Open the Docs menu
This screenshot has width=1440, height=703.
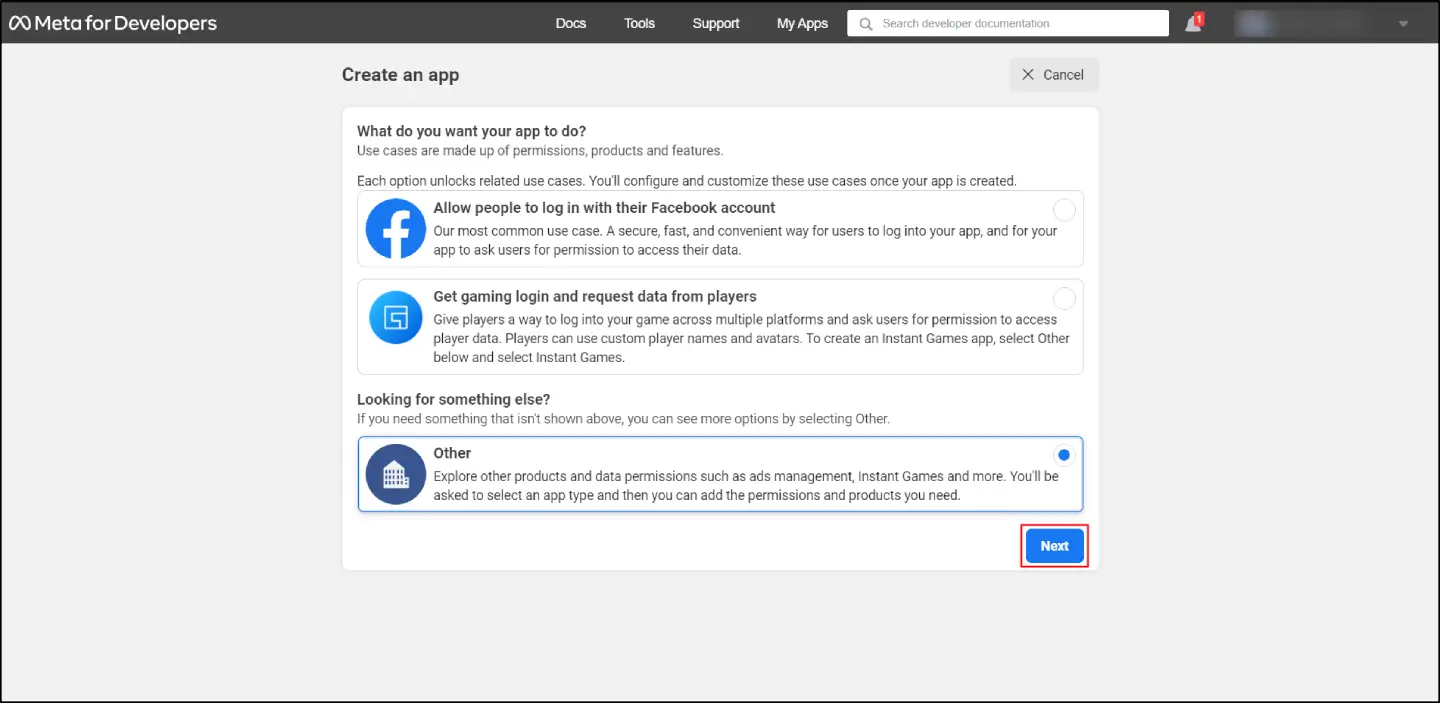coord(571,23)
